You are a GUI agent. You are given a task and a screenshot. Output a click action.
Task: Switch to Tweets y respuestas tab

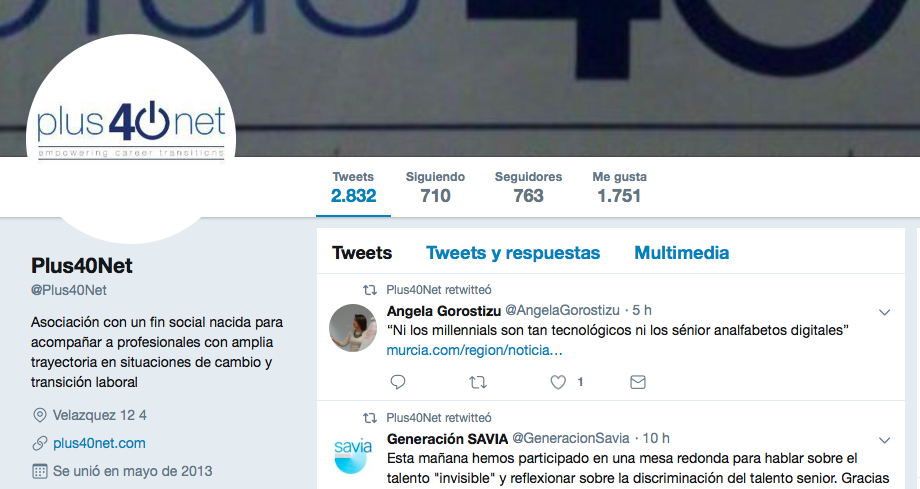pos(513,253)
